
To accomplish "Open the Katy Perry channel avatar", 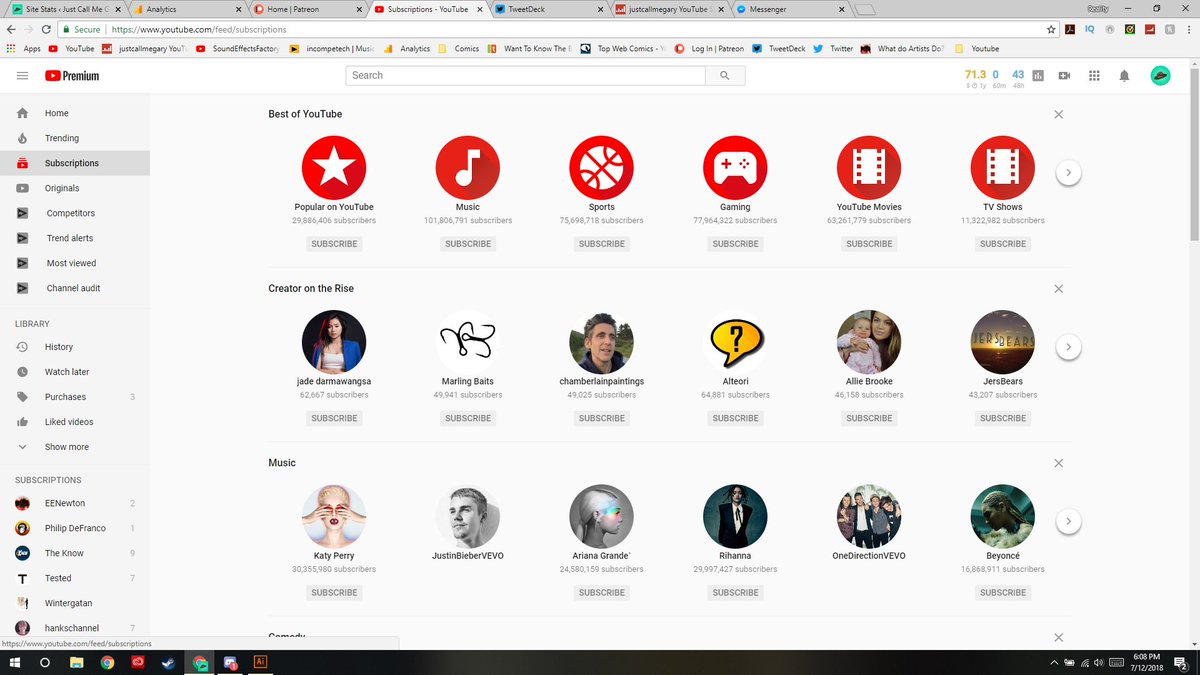I will [x=334, y=516].
